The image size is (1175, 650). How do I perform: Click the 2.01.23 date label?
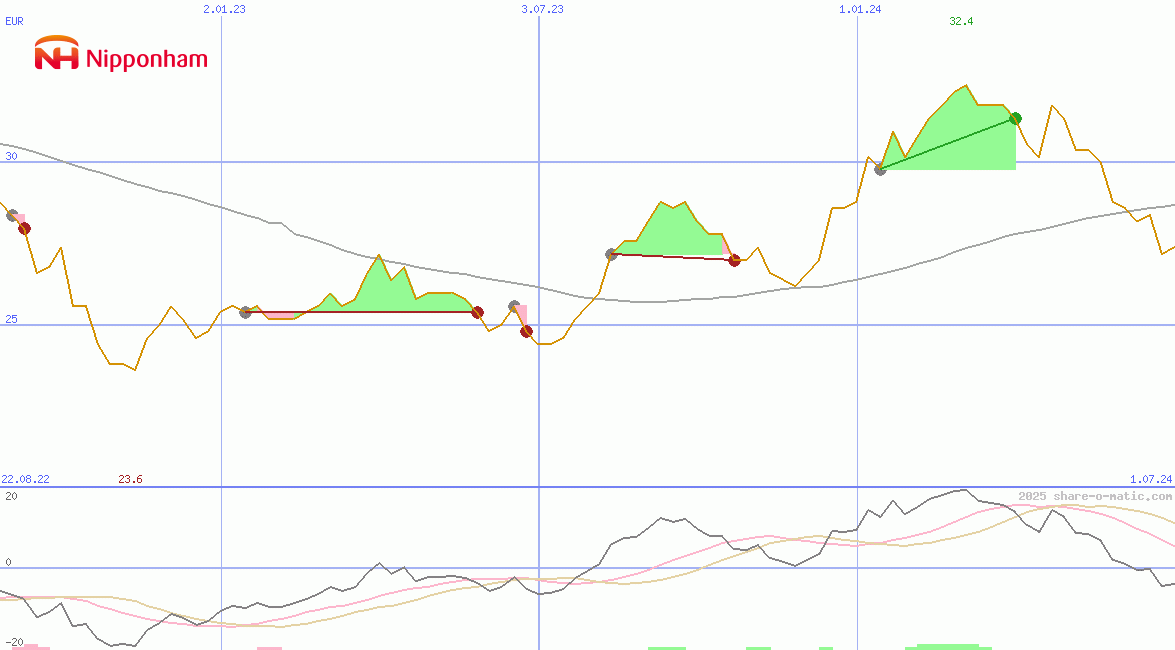224,9
